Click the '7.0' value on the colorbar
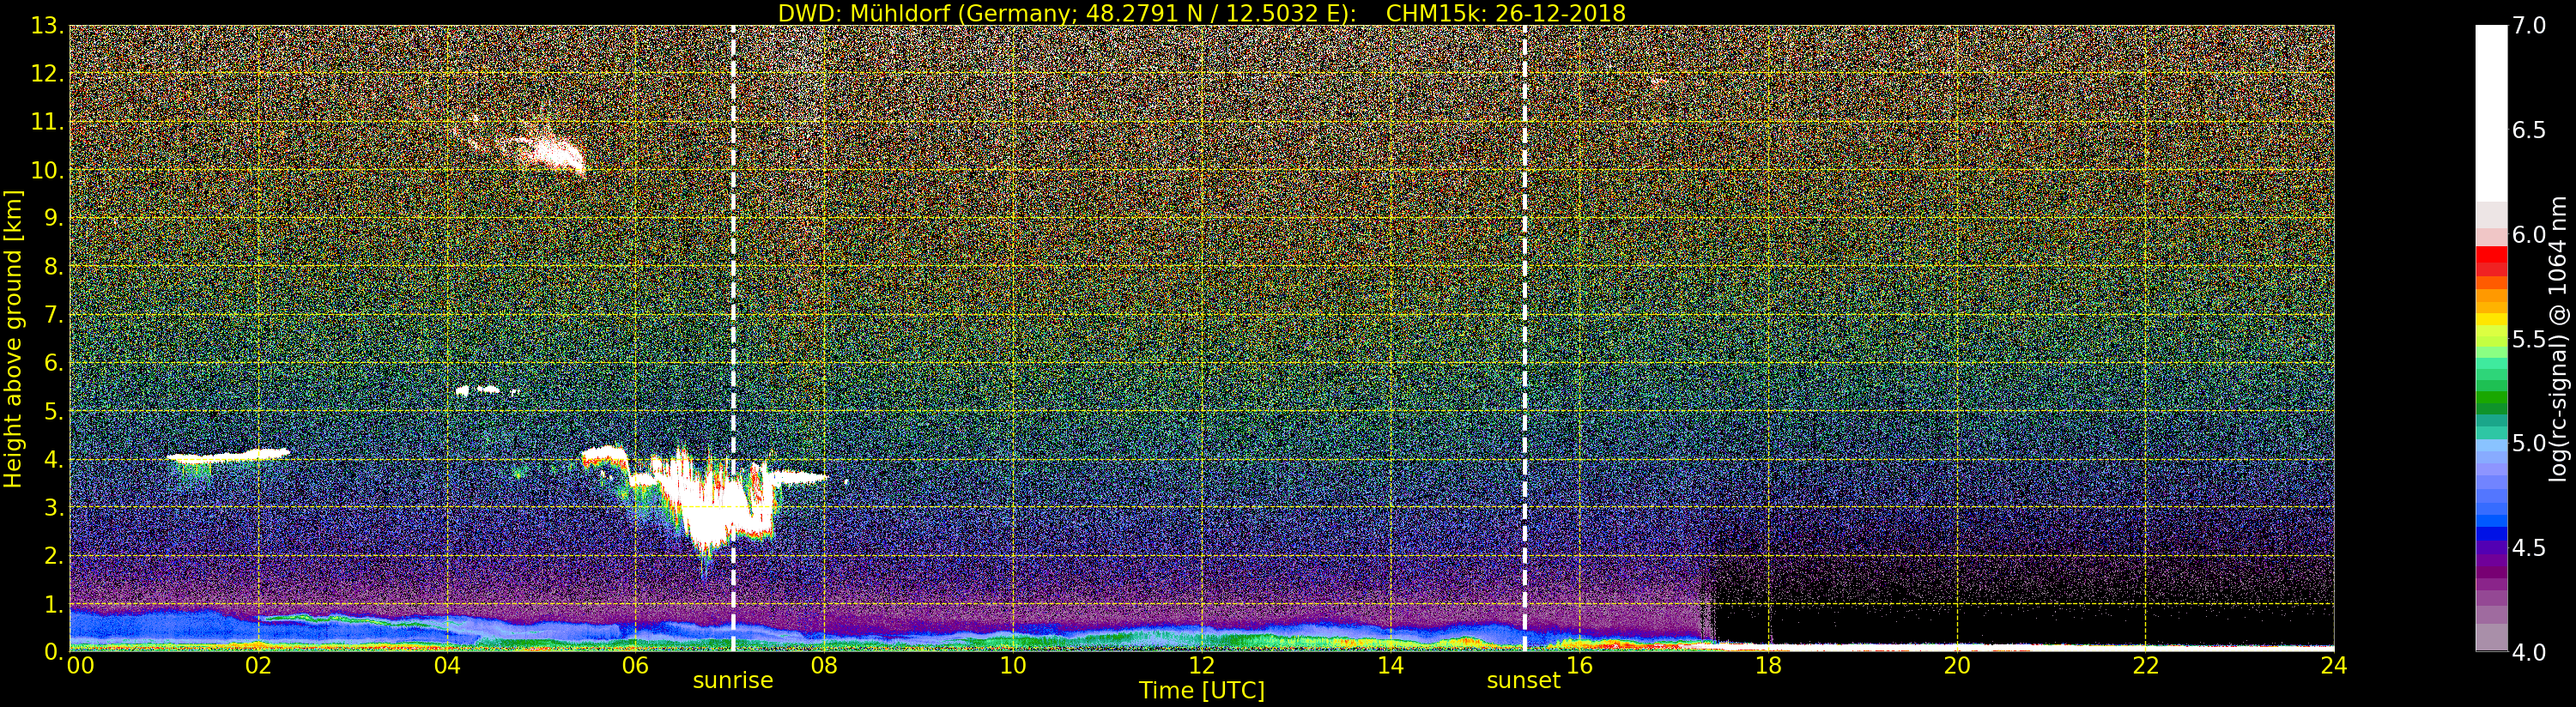The image size is (2576, 707). click(x=2530, y=26)
